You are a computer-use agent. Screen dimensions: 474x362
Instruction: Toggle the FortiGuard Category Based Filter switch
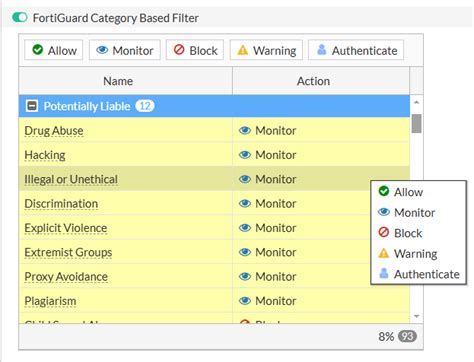coord(20,17)
